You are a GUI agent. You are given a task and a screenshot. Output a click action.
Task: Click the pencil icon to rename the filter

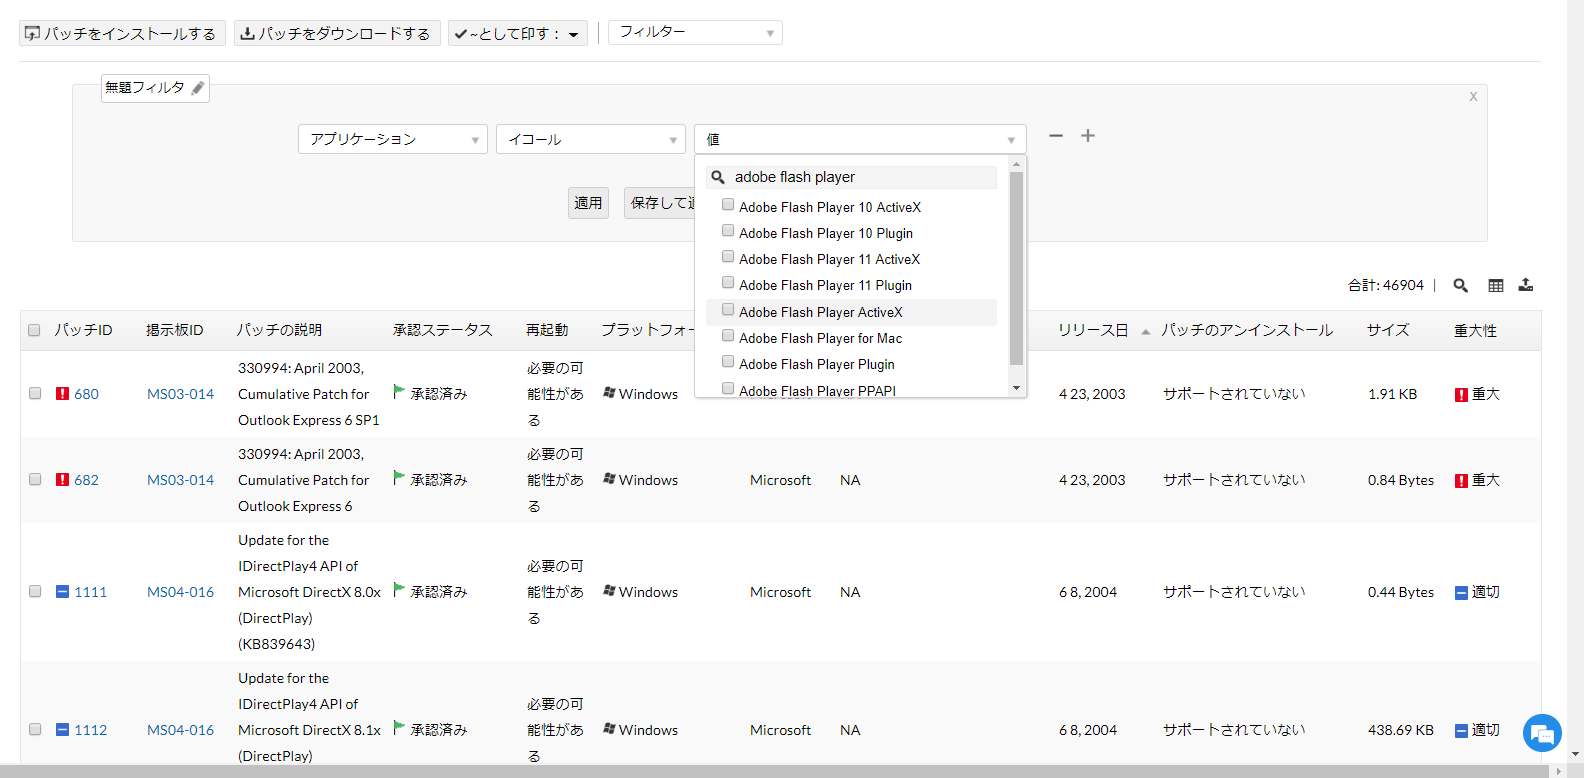pos(198,88)
